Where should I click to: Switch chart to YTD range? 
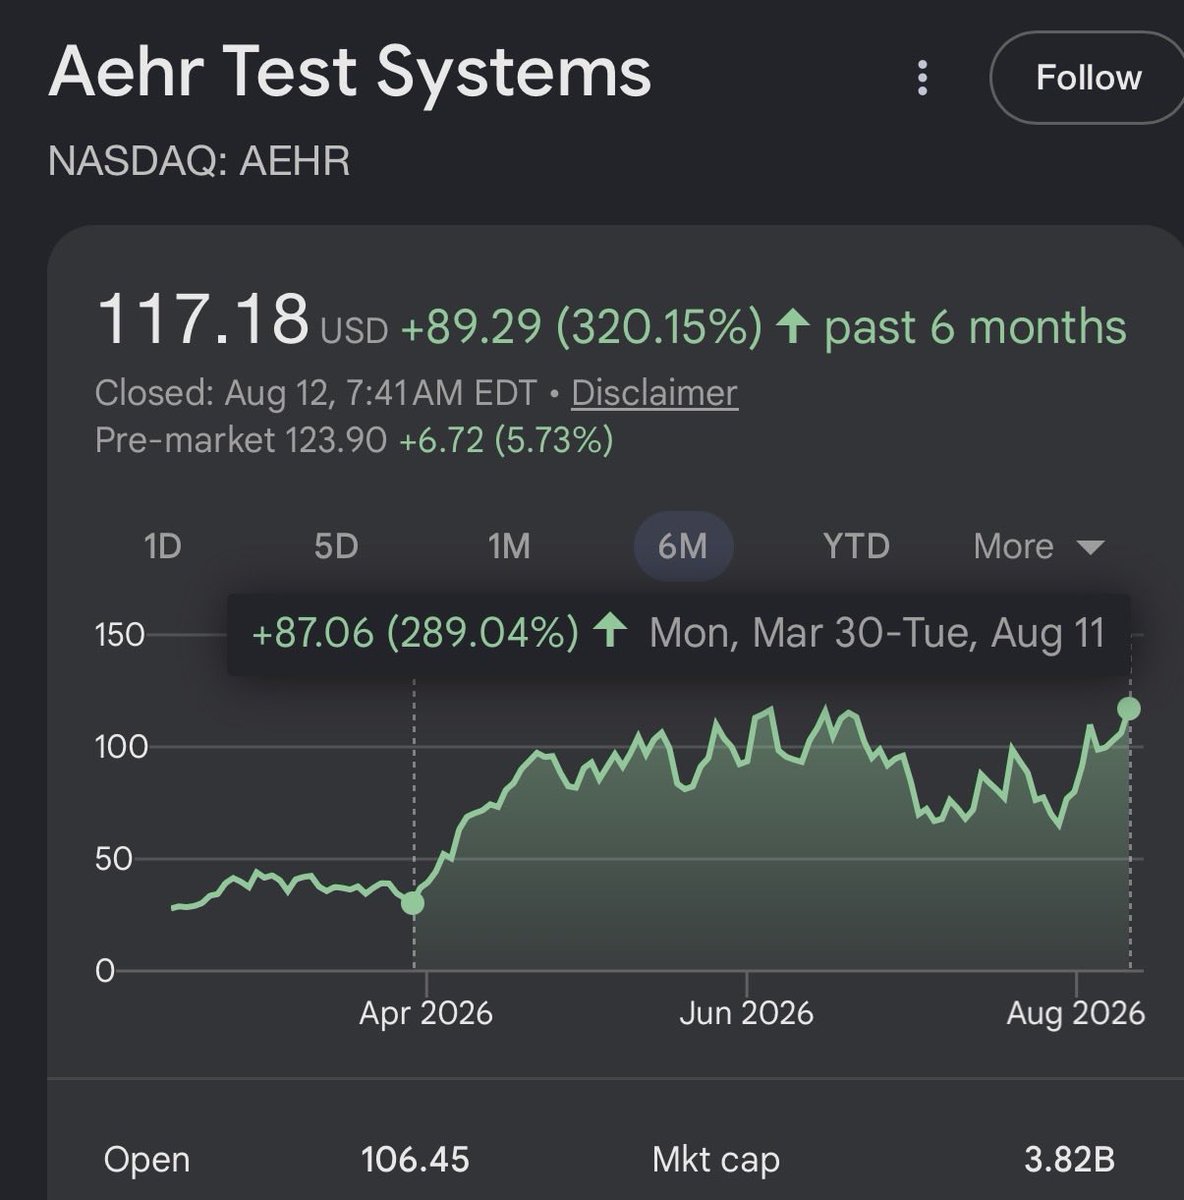click(x=856, y=547)
